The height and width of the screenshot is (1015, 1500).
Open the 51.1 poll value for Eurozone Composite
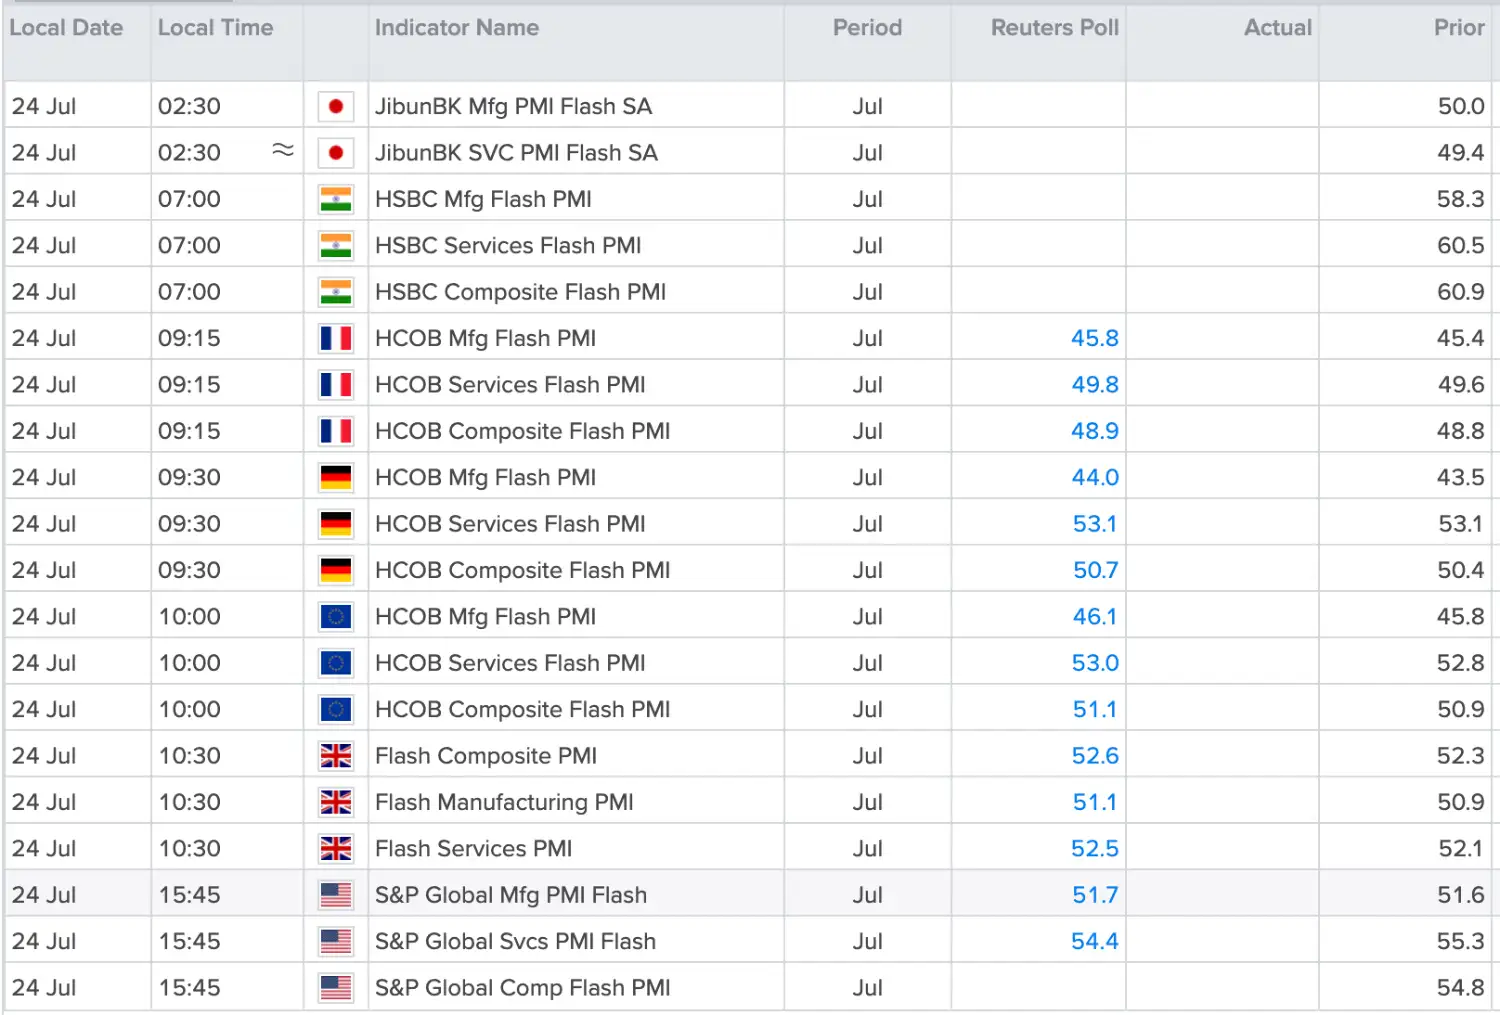click(1095, 710)
